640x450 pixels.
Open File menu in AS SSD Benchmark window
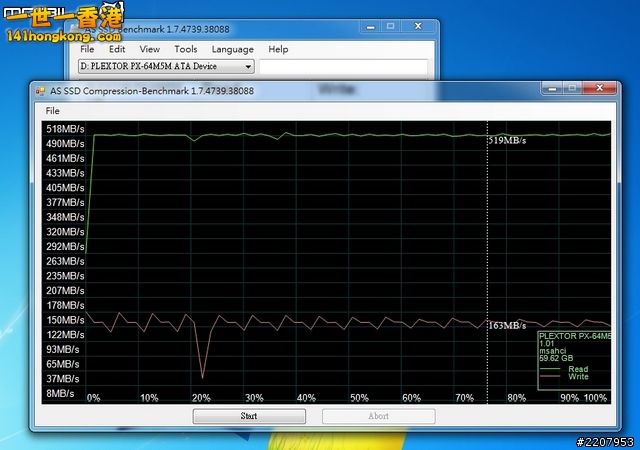click(x=87, y=49)
